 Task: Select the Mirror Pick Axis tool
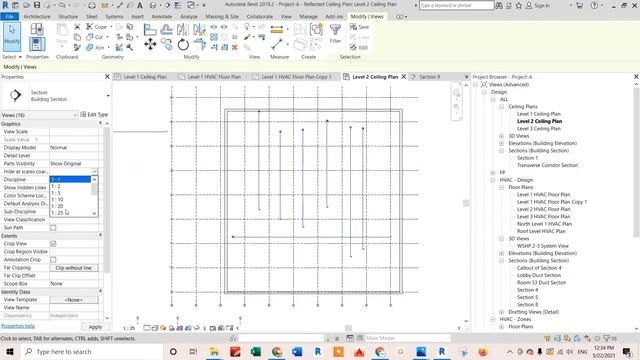pyautogui.click(x=183, y=29)
